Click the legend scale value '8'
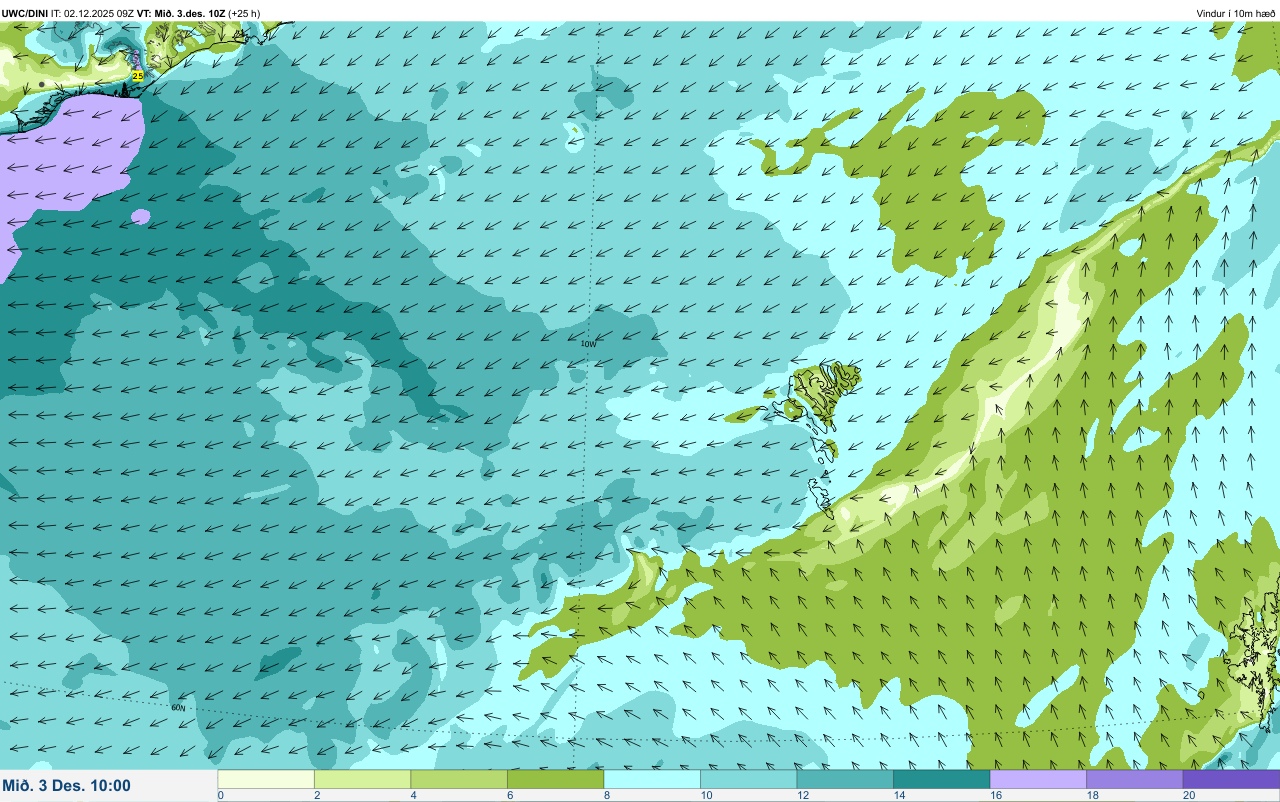Viewport: 1280px width, 802px height. point(606,796)
